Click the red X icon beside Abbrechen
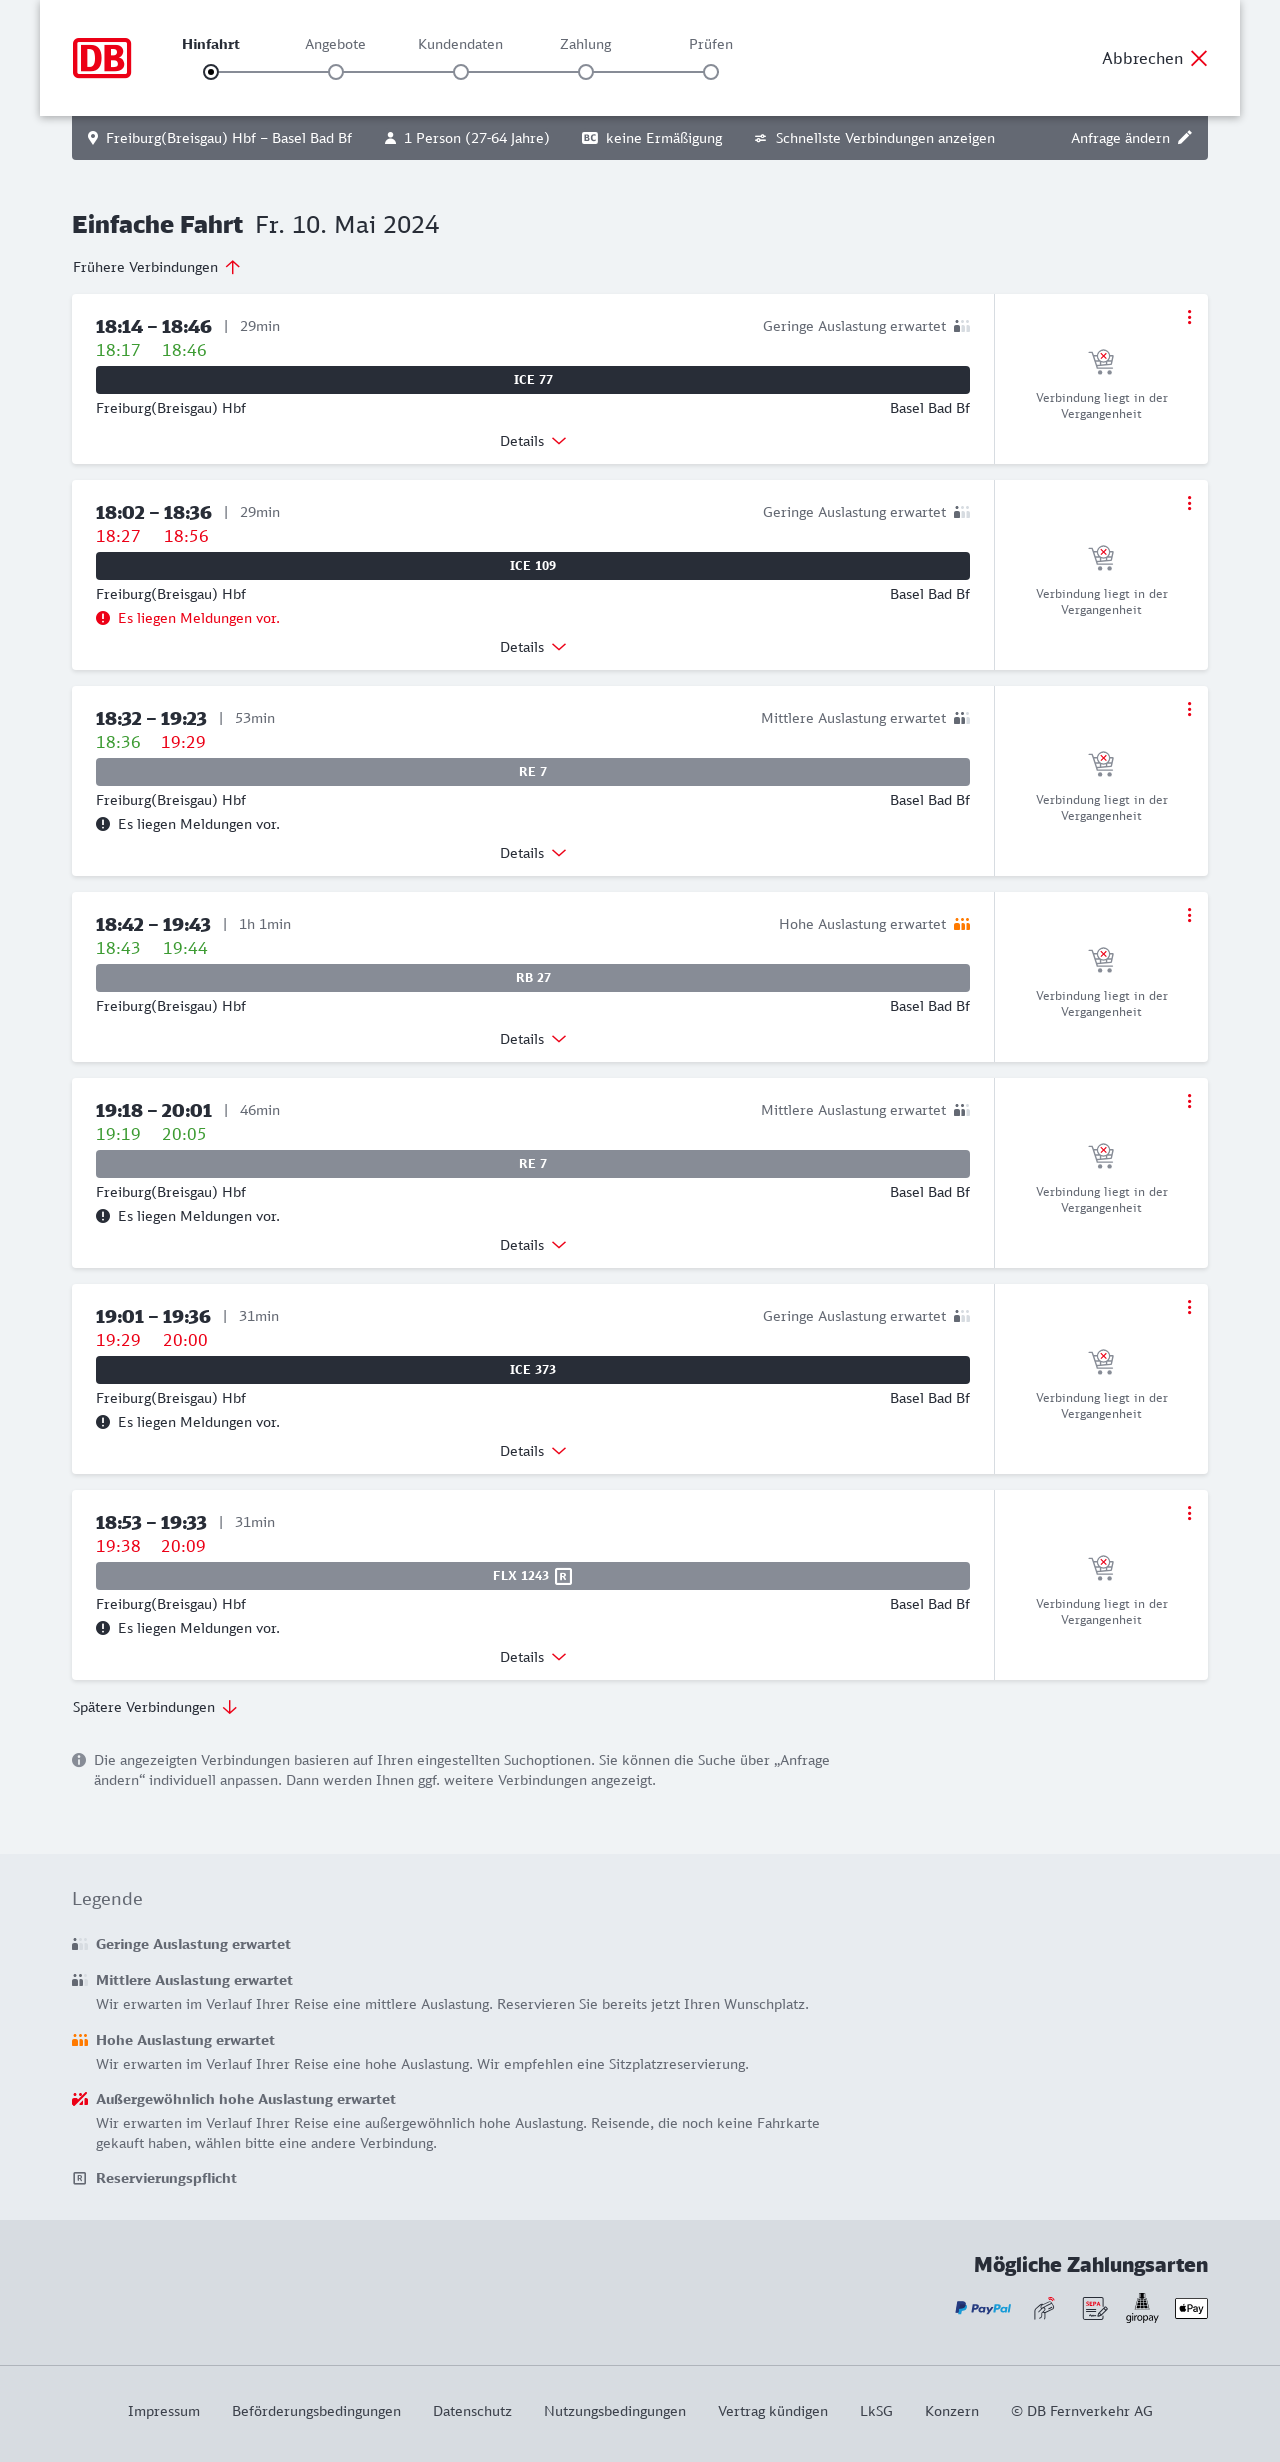Image resolution: width=1280 pixels, height=2462 pixels. tap(1199, 58)
